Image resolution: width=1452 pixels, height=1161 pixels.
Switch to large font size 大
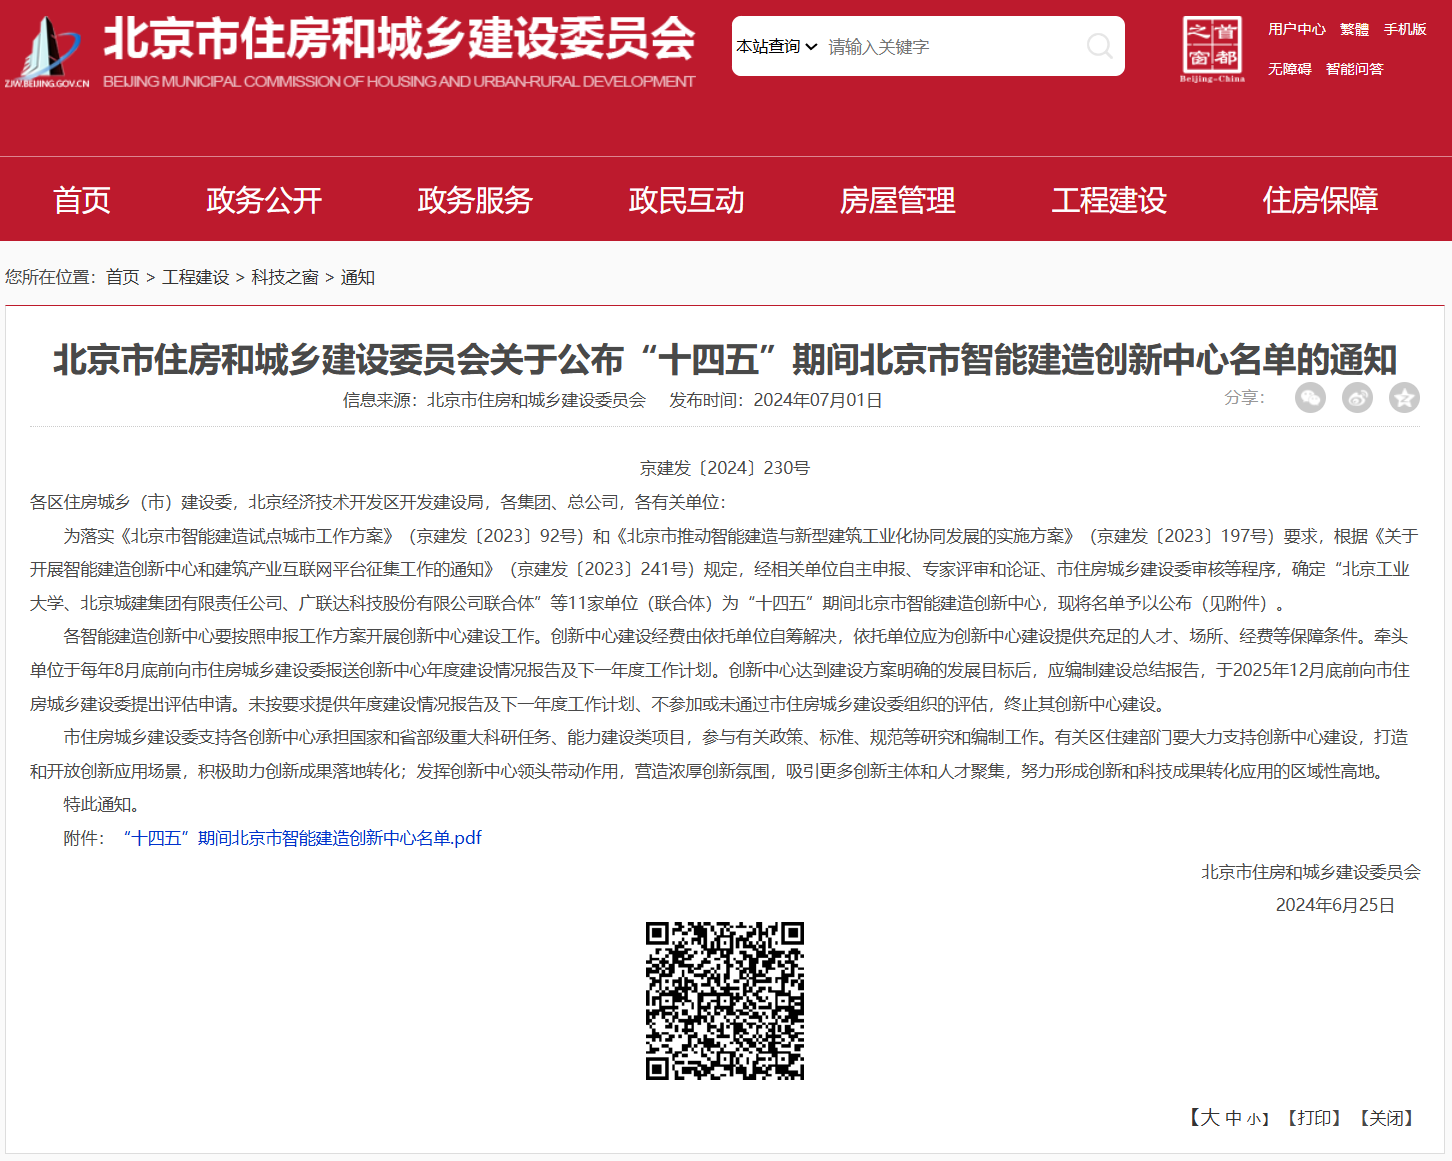(x=1210, y=1118)
